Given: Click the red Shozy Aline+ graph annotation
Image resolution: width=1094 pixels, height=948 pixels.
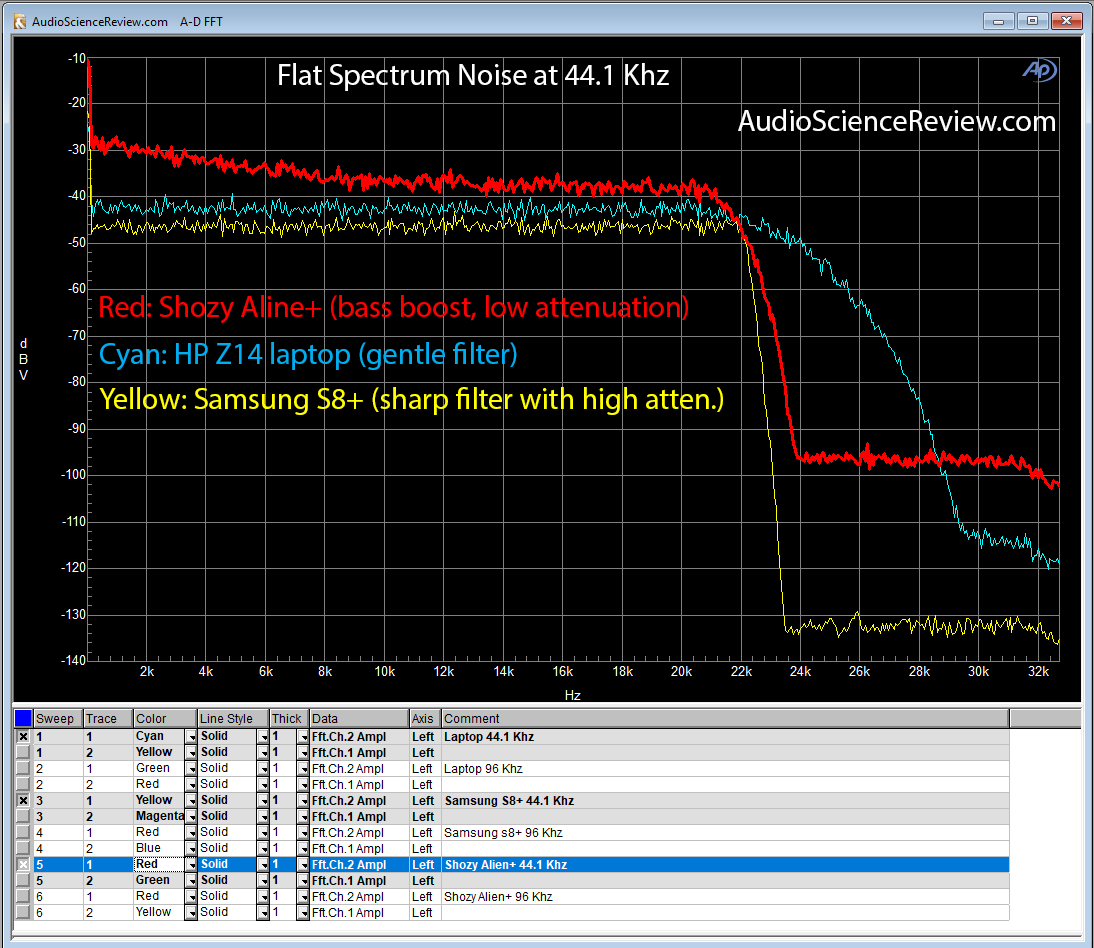Looking at the screenshot, I should (394, 307).
